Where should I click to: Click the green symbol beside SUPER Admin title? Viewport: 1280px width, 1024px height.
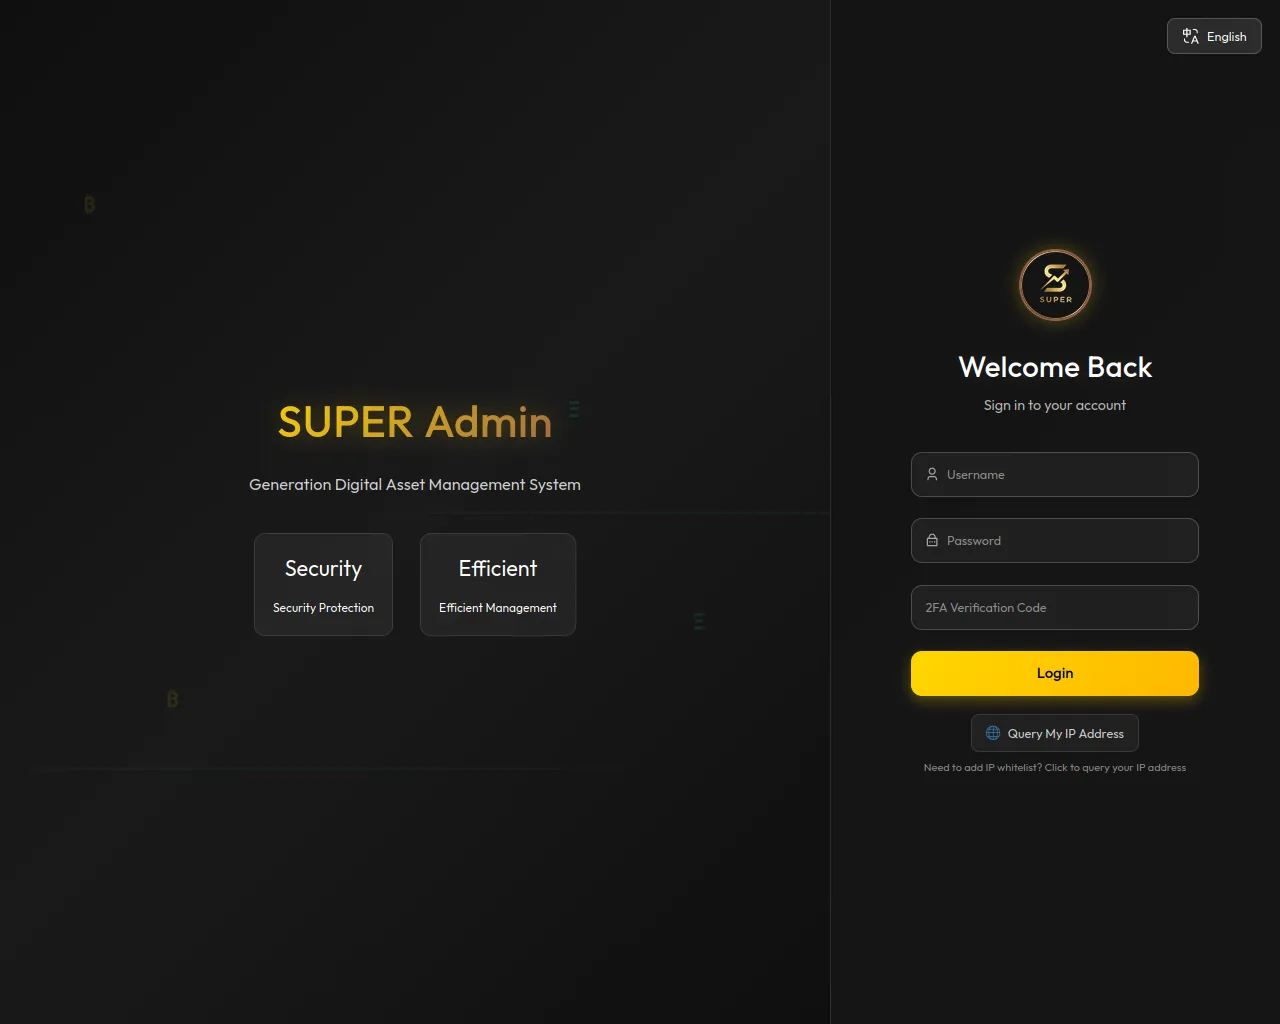574,409
